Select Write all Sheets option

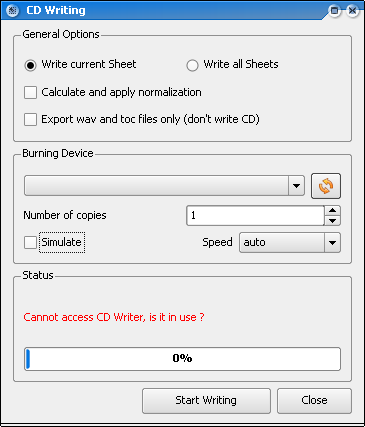(x=192, y=65)
